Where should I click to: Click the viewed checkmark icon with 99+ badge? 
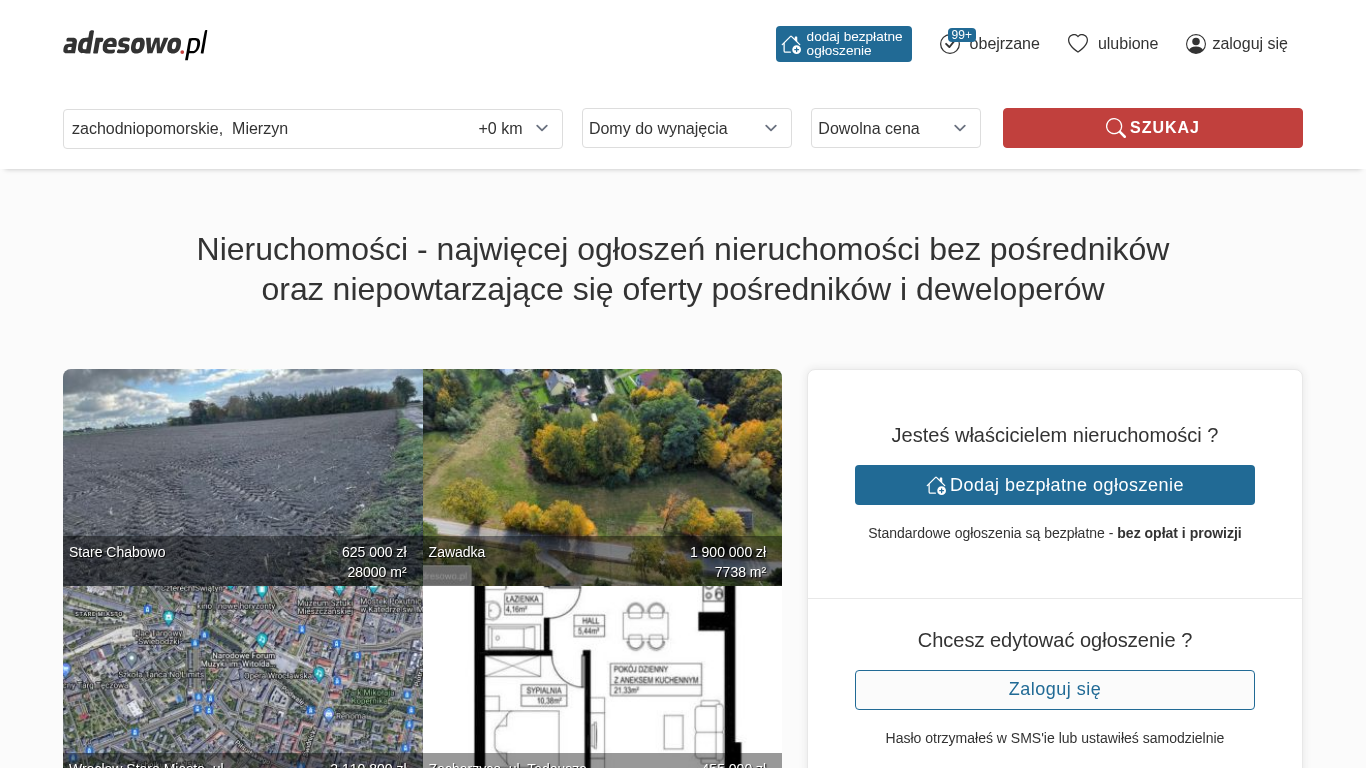[950, 44]
